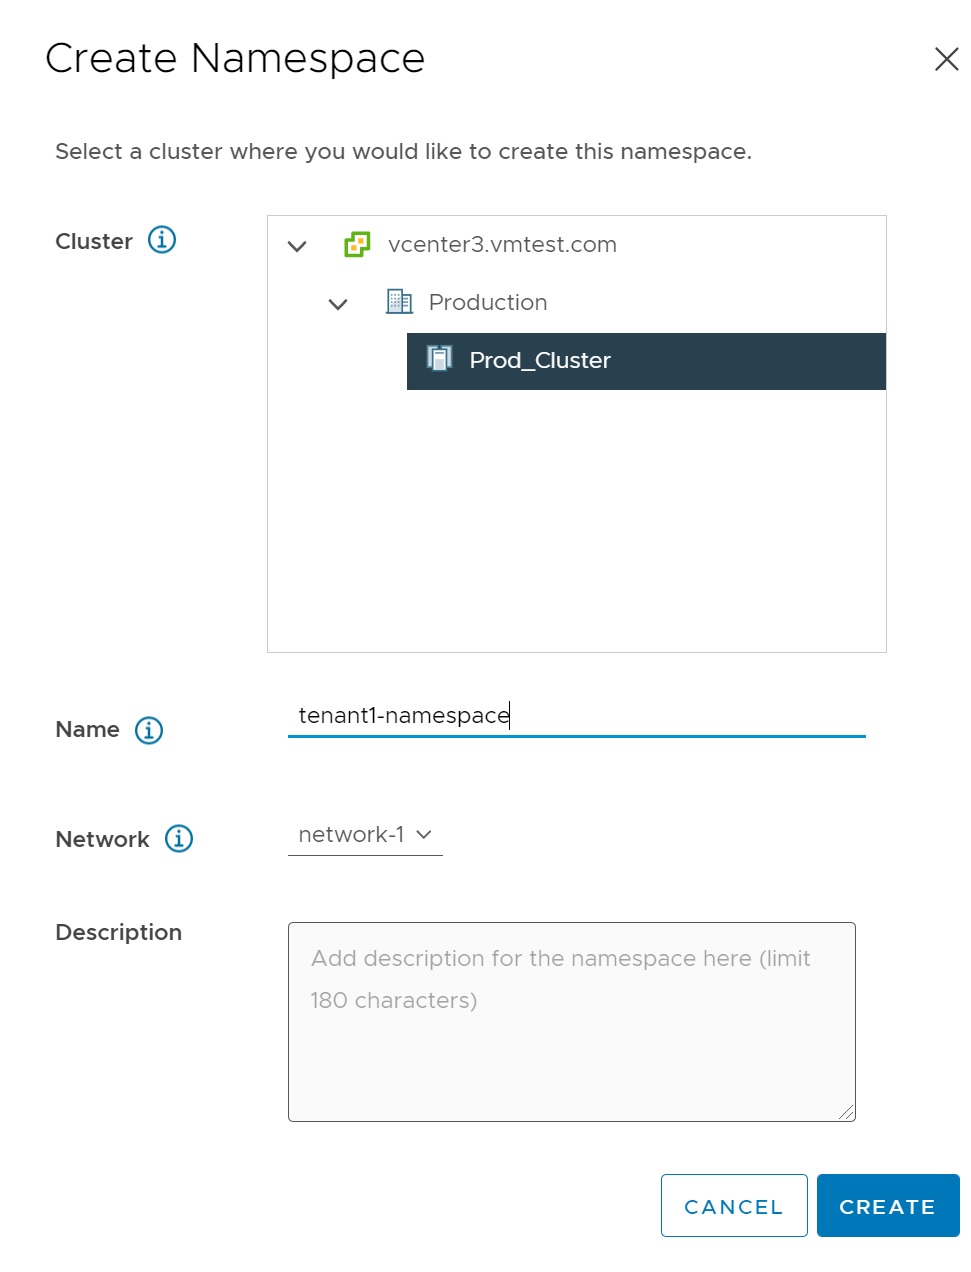Click the Description field label
This screenshot has height=1272, width=971.
(x=119, y=933)
